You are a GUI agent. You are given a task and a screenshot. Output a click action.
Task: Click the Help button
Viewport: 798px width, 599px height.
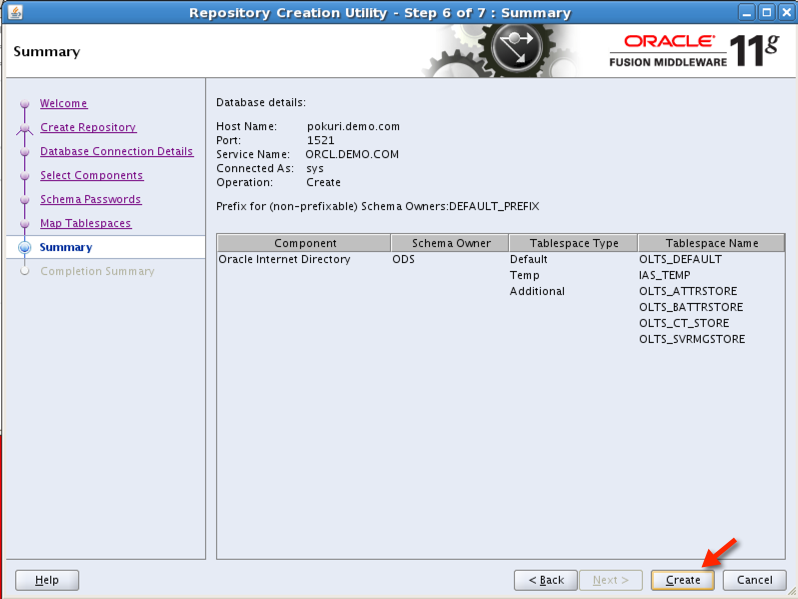coord(47,580)
